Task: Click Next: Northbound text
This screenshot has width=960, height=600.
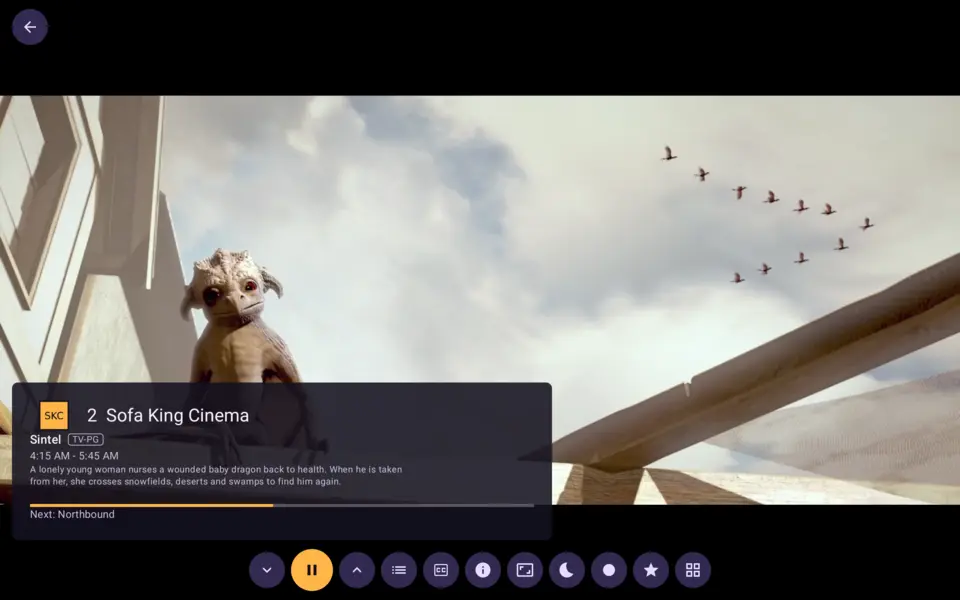Action: [x=72, y=514]
